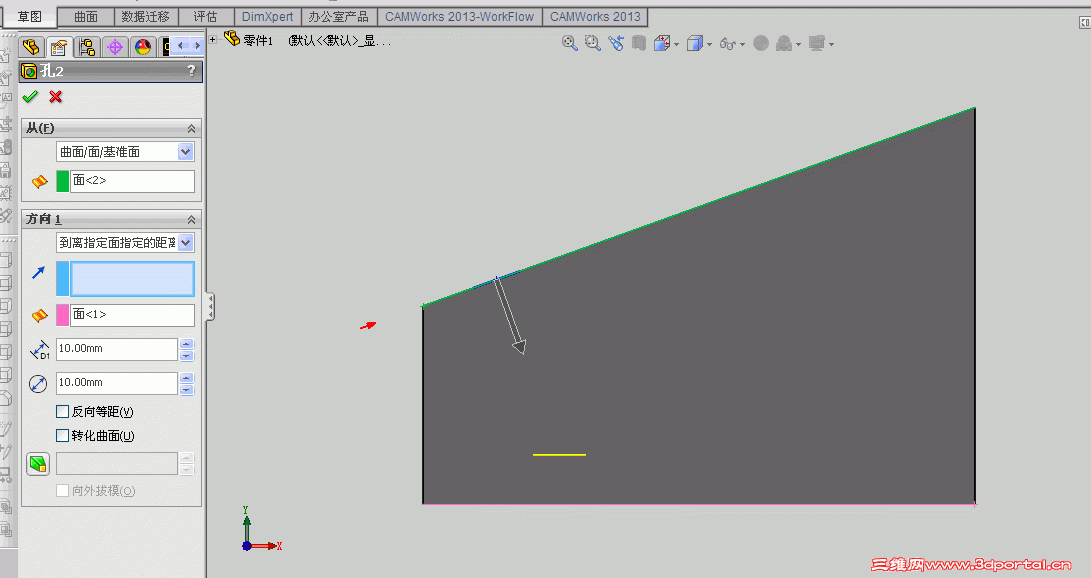
Task: Click the D1 offset distance 10.00mm field
Action: [x=117, y=349]
